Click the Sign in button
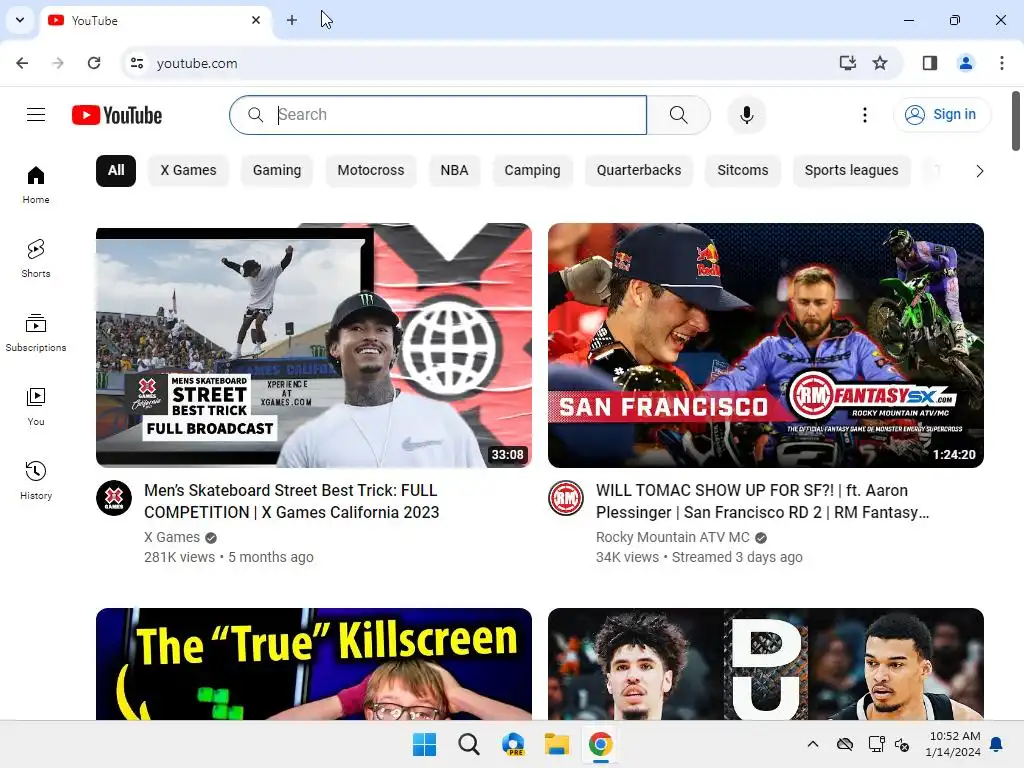Image resolution: width=1024 pixels, height=768 pixels. pos(941,114)
